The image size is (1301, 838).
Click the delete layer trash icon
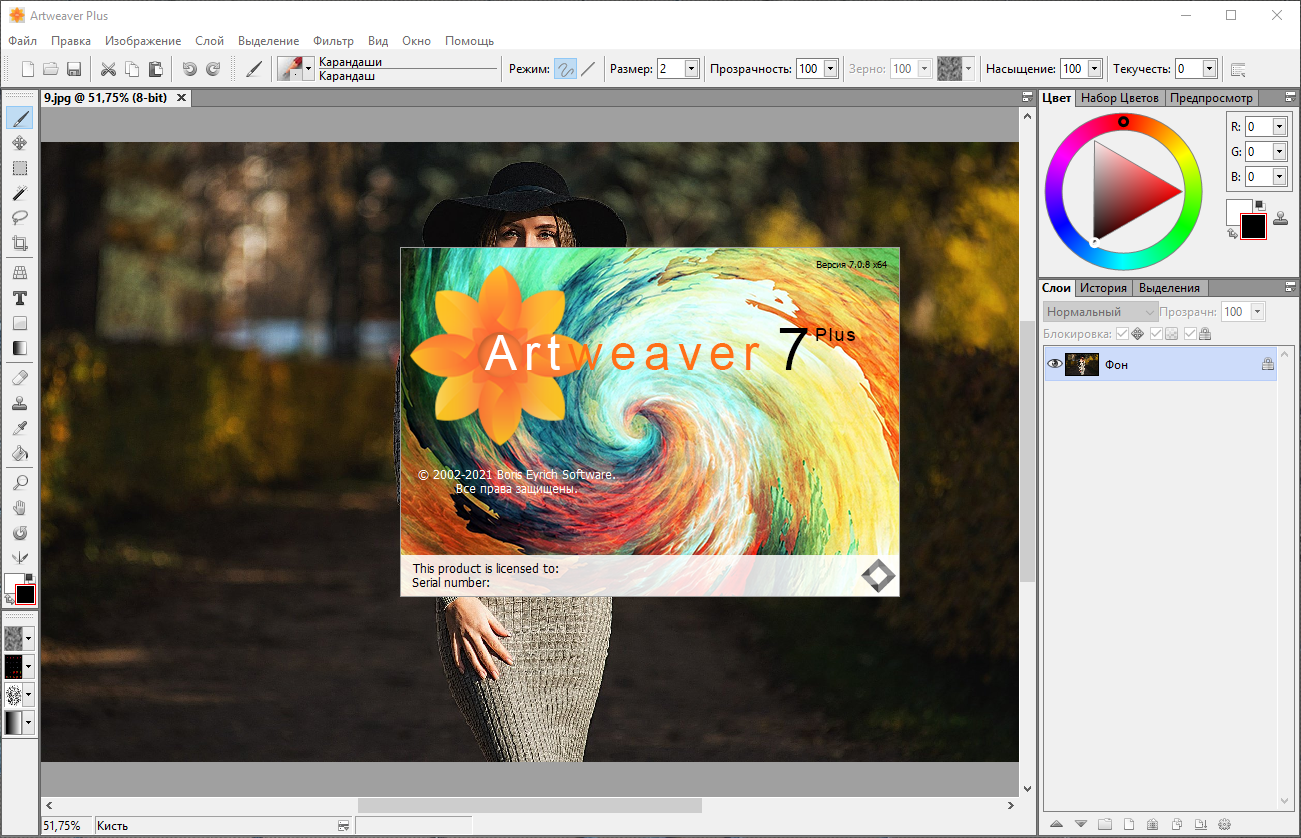(x=1152, y=824)
